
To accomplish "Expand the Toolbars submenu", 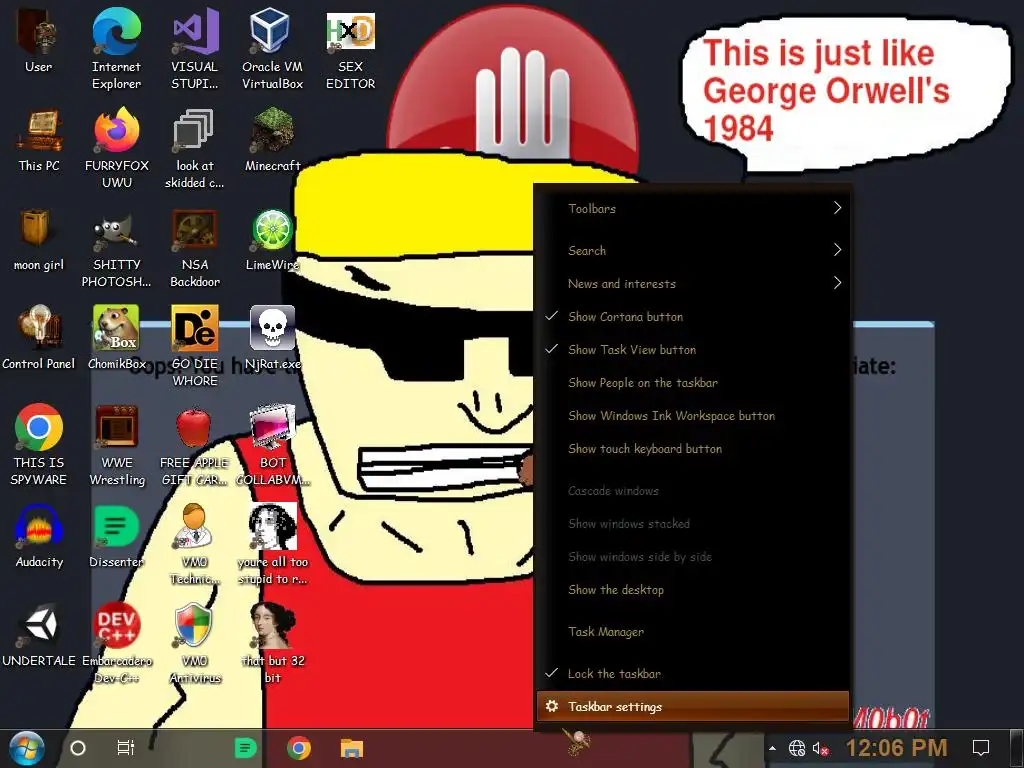I will tap(693, 208).
